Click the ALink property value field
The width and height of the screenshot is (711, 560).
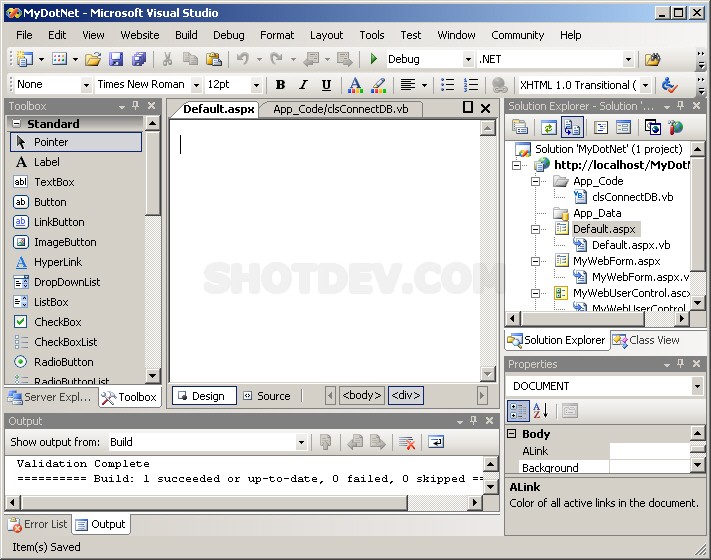pos(648,451)
